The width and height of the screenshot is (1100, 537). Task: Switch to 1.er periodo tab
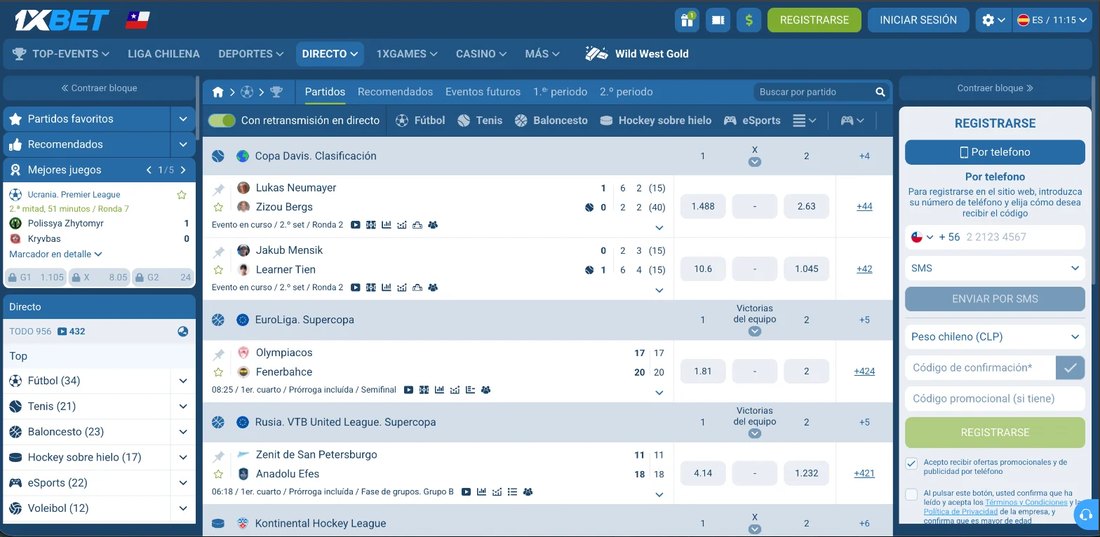tap(560, 92)
